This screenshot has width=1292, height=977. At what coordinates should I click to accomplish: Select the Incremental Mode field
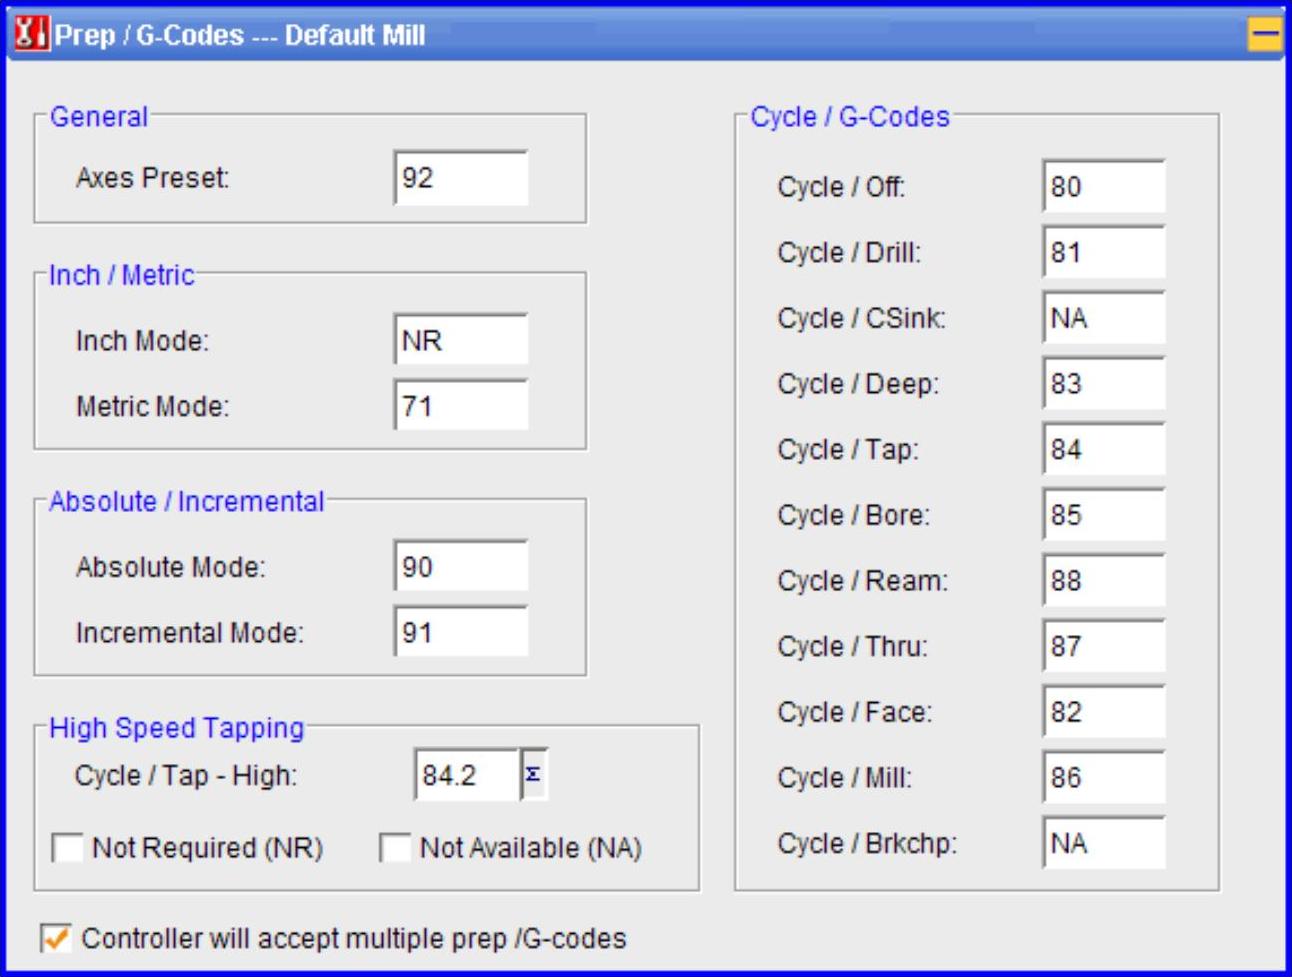point(461,633)
